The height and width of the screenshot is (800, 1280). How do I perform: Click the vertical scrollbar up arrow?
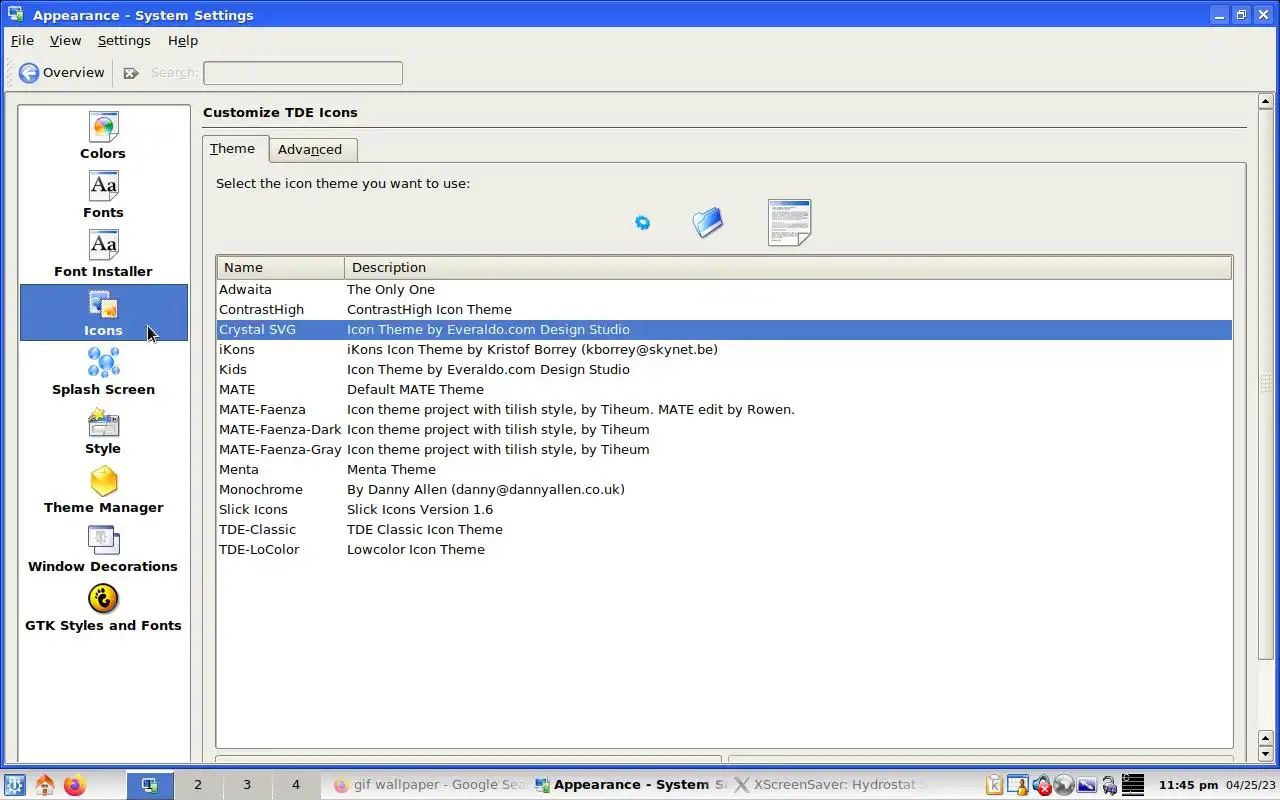point(1265,101)
